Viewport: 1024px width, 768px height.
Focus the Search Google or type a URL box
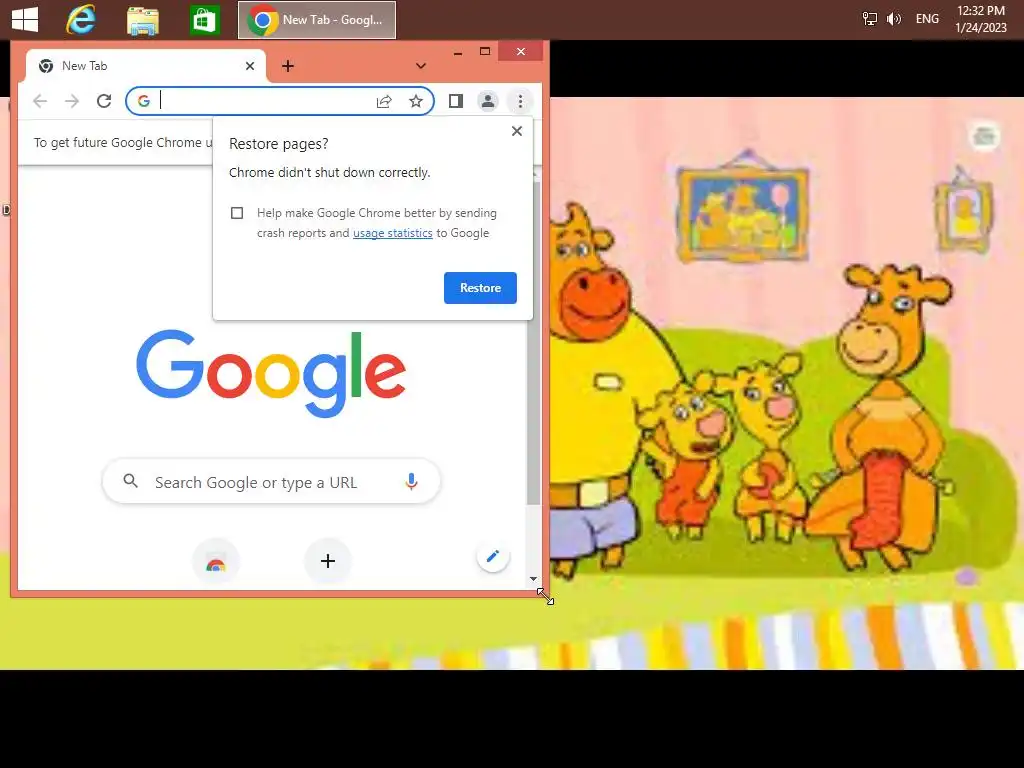271,482
